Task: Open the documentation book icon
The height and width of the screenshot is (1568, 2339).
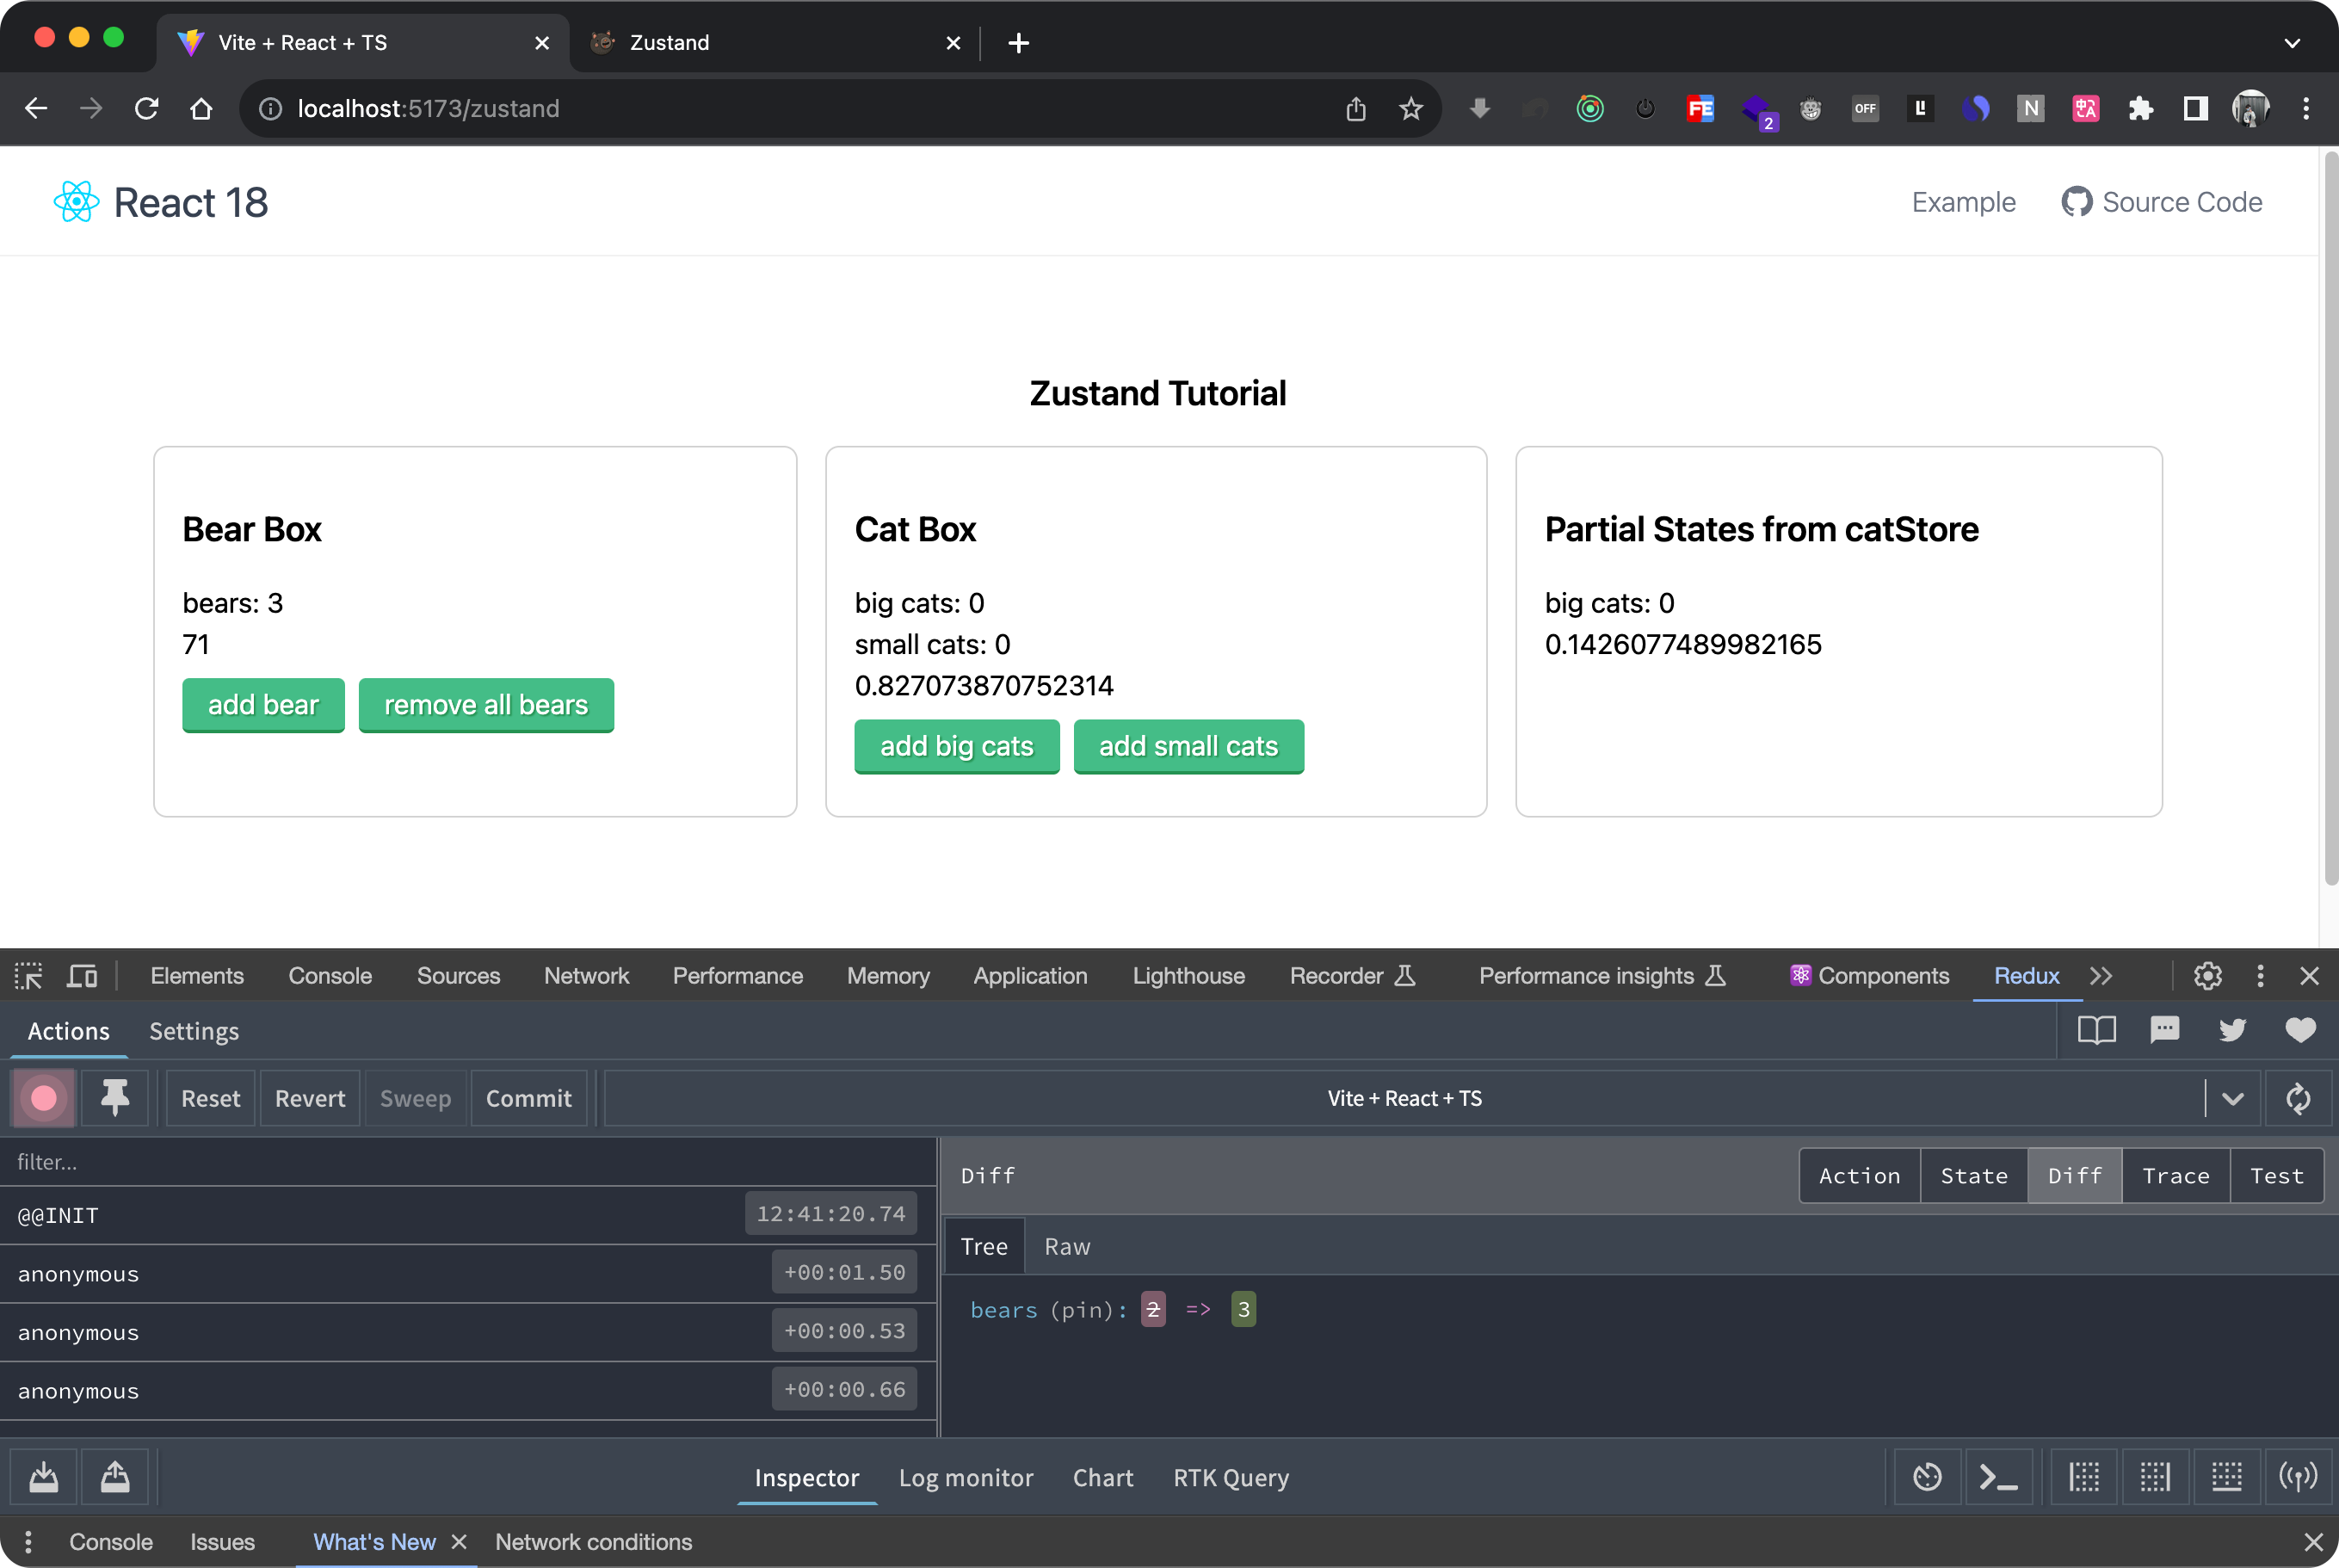Action: pos(2096,1030)
